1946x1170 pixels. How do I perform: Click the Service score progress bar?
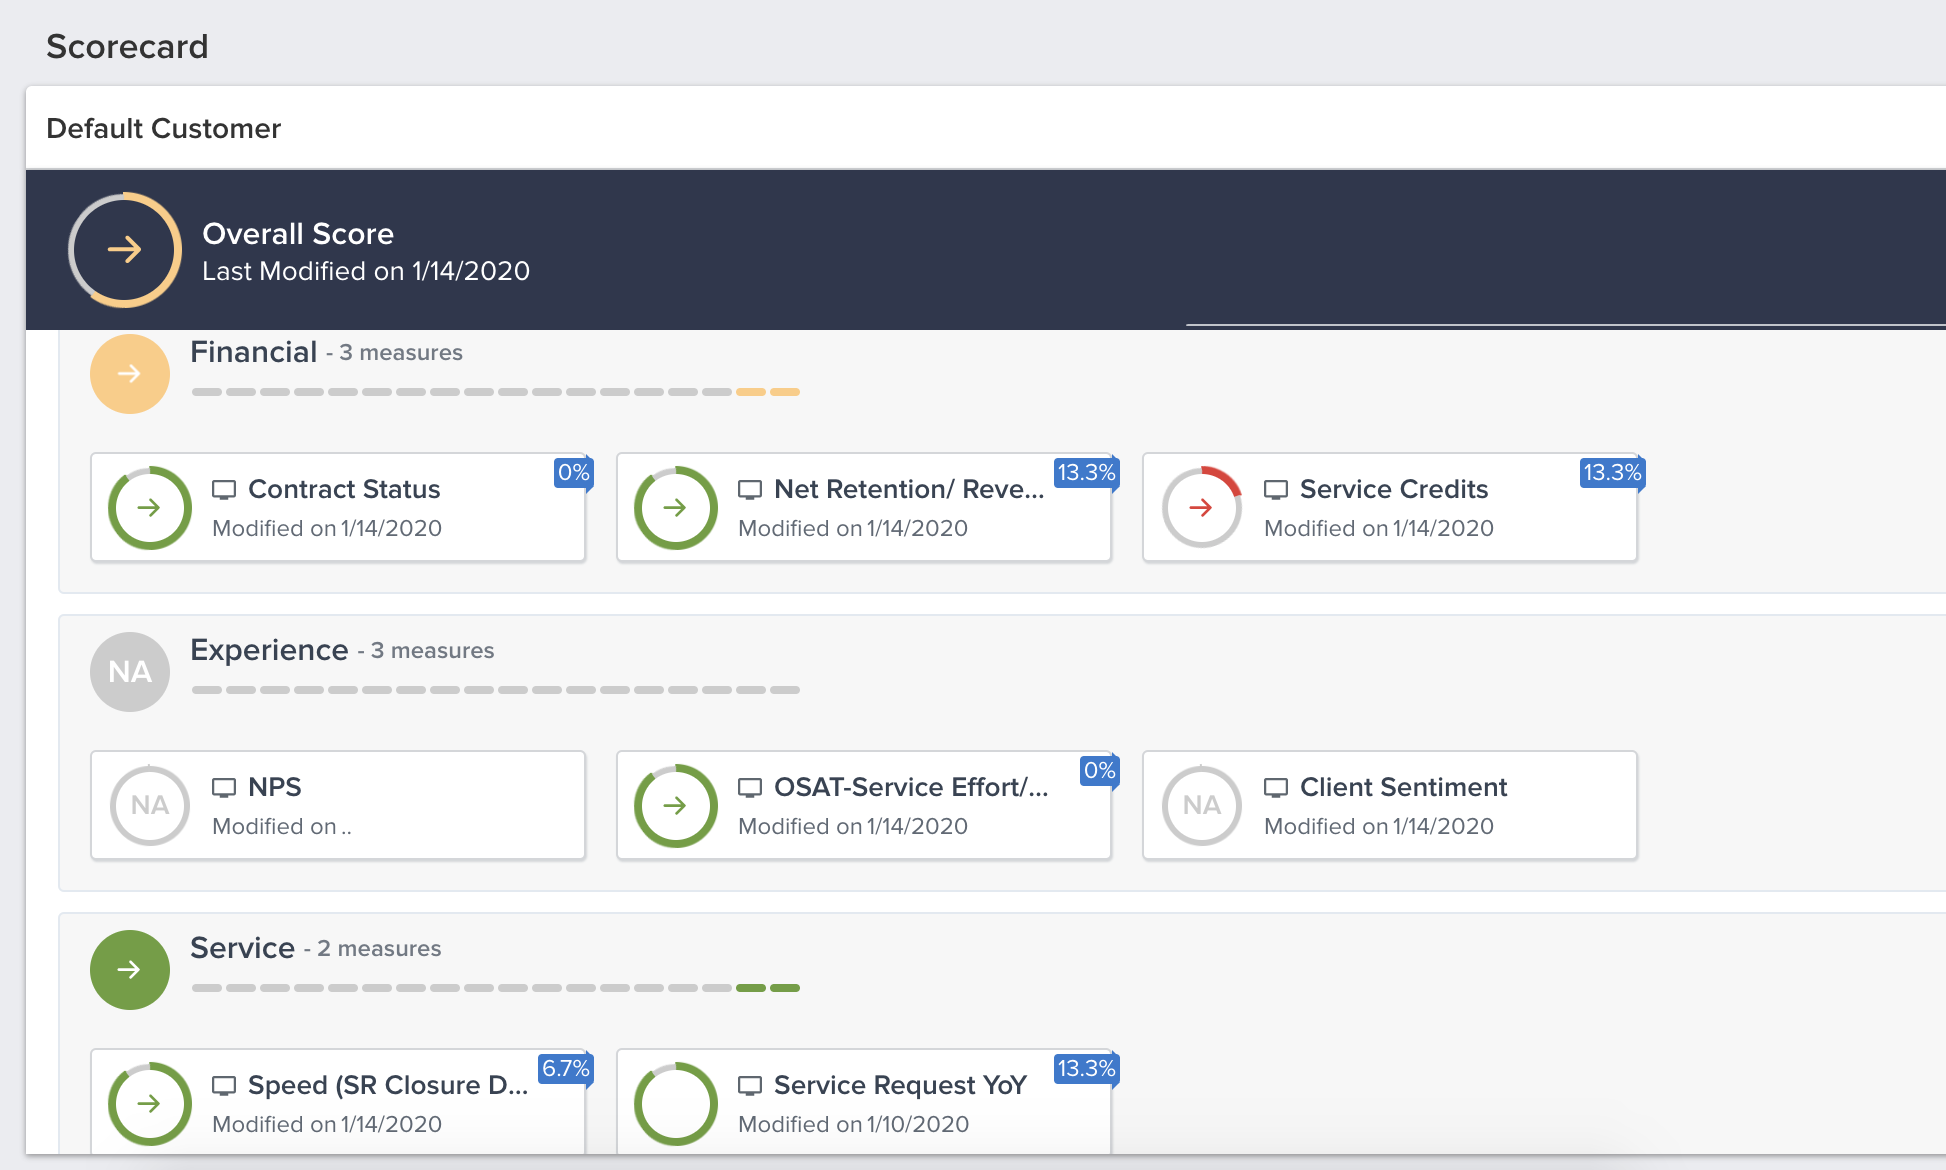(x=496, y=988)
